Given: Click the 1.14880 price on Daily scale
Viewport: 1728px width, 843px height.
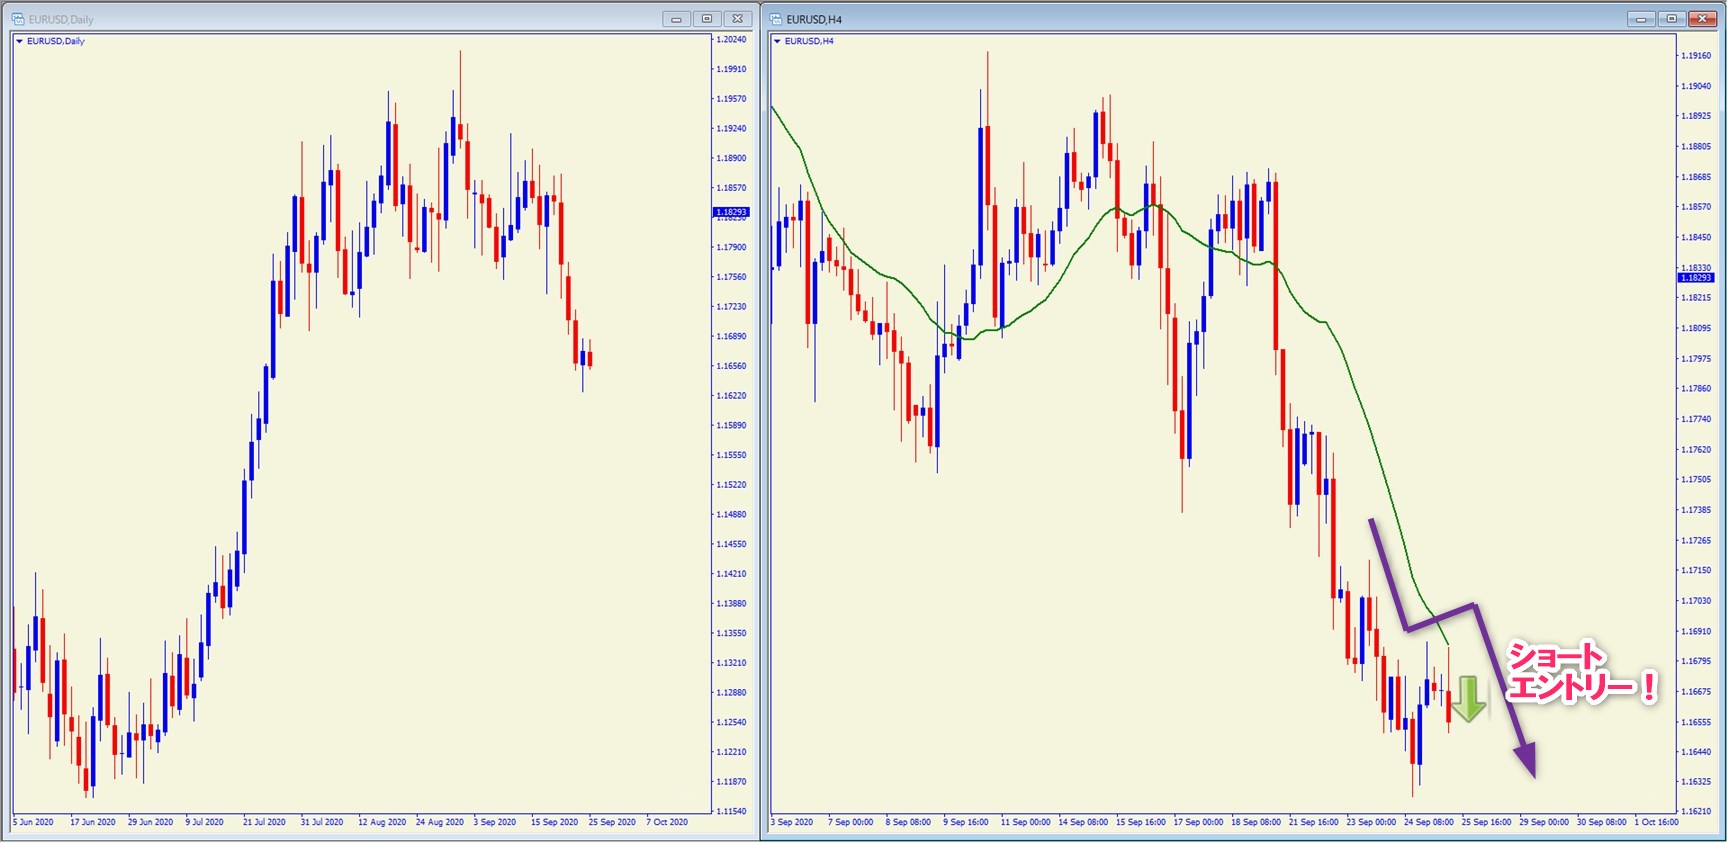Looking at the screenshot, I should [x=732, y=514].
